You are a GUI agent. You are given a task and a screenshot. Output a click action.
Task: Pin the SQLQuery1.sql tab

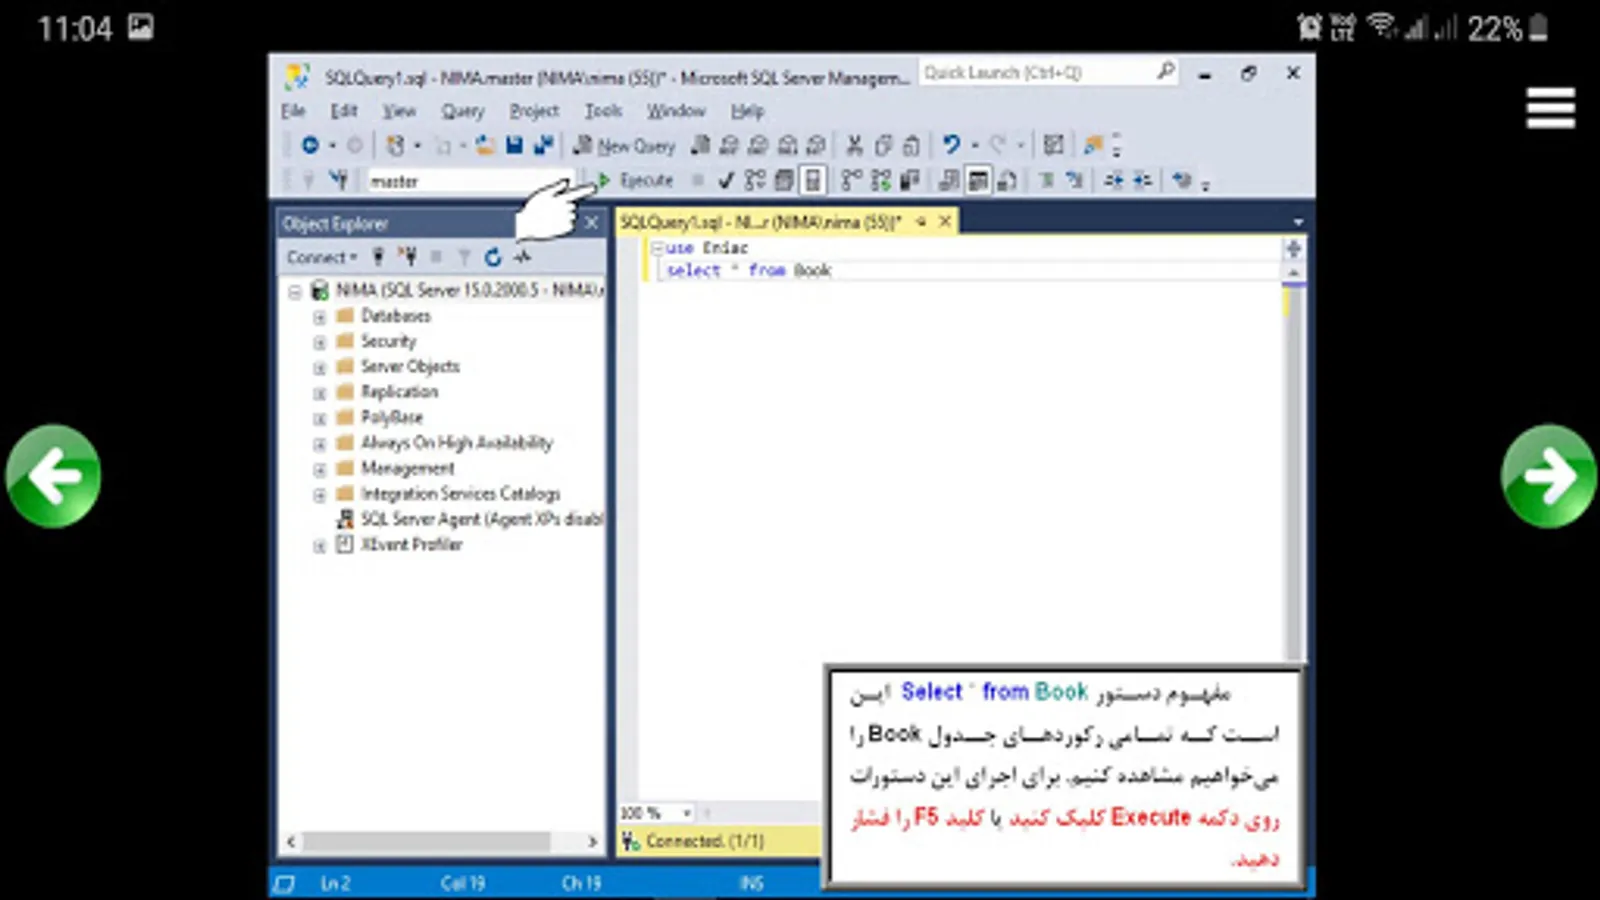[x=920, y=221]
